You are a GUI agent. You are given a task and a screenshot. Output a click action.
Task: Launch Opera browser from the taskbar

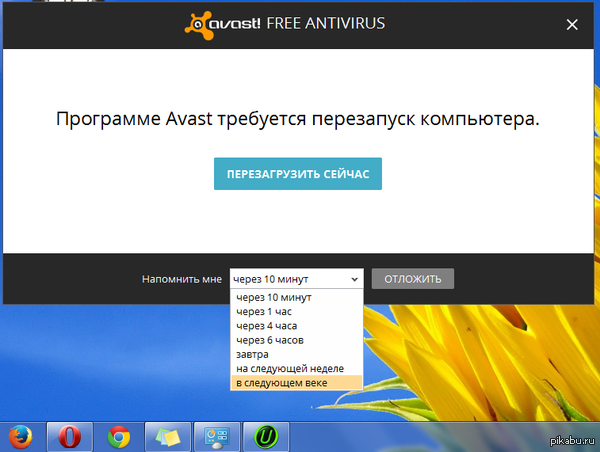[70, 436]
